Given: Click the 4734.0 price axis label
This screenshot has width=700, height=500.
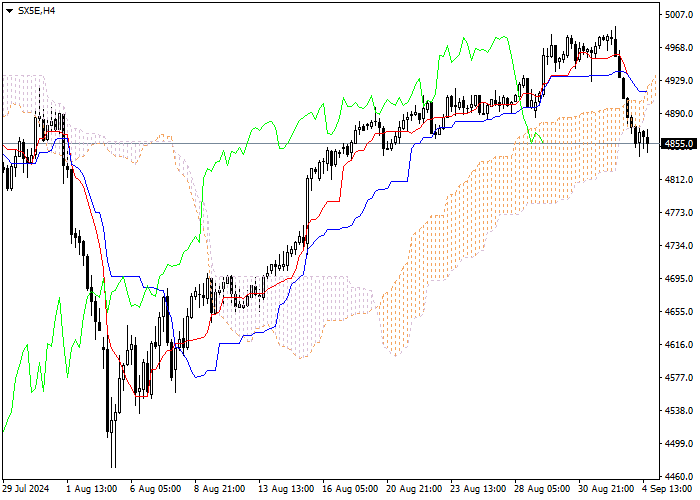Looking at the screenshot, I should click(679, 246).
